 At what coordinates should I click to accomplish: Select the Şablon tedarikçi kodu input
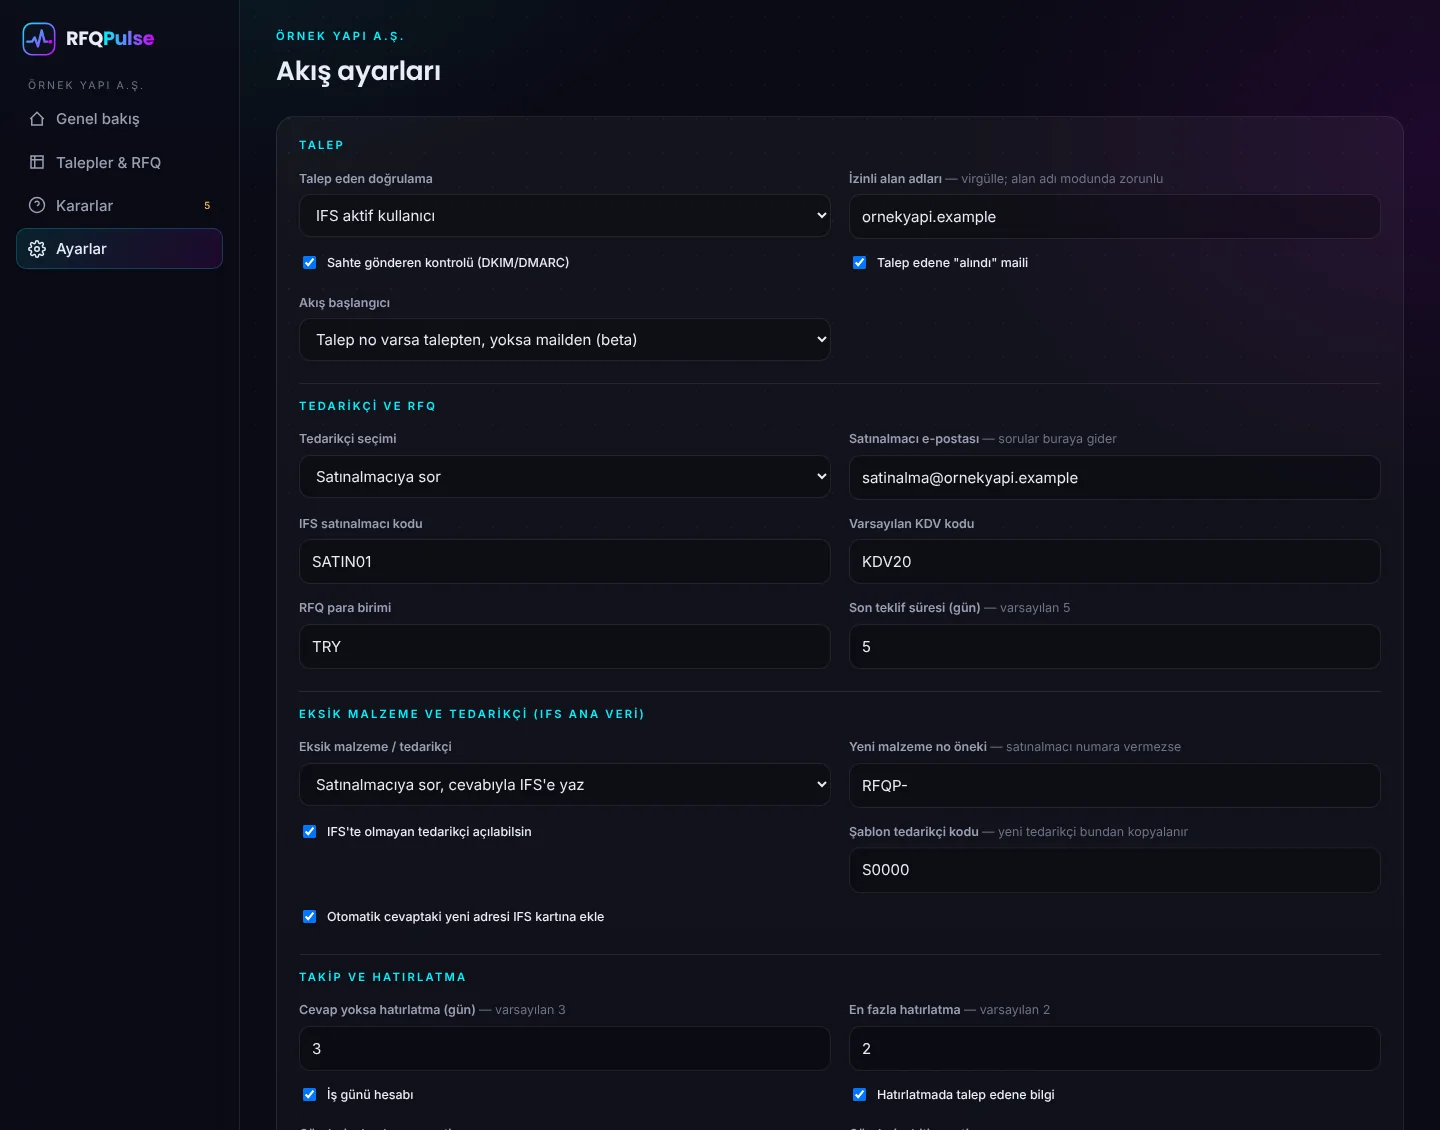pos(1115,870)
